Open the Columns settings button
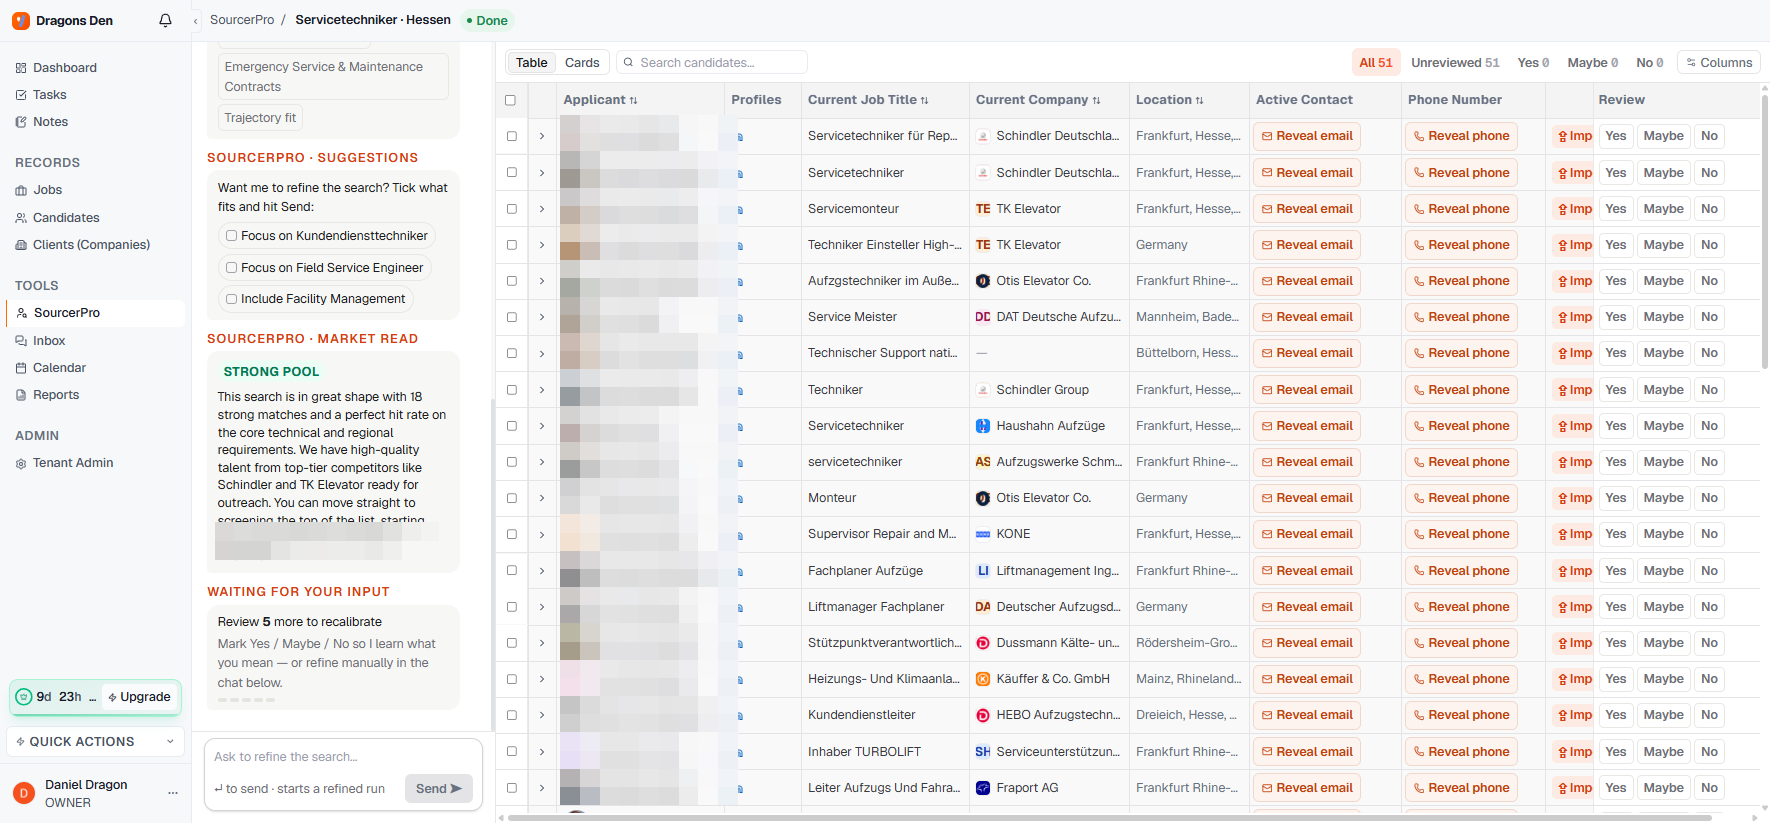The width and height of the screenshot is (1770, 823). [1719, 63]
